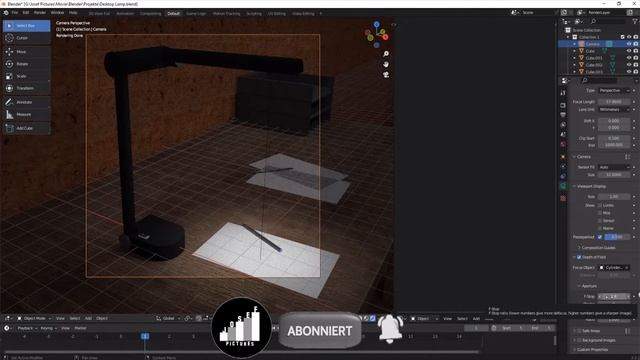This screenshot has width=640, height=360.
Task: Hide Cube.001 using its eye icon
Action: point(629,58)
